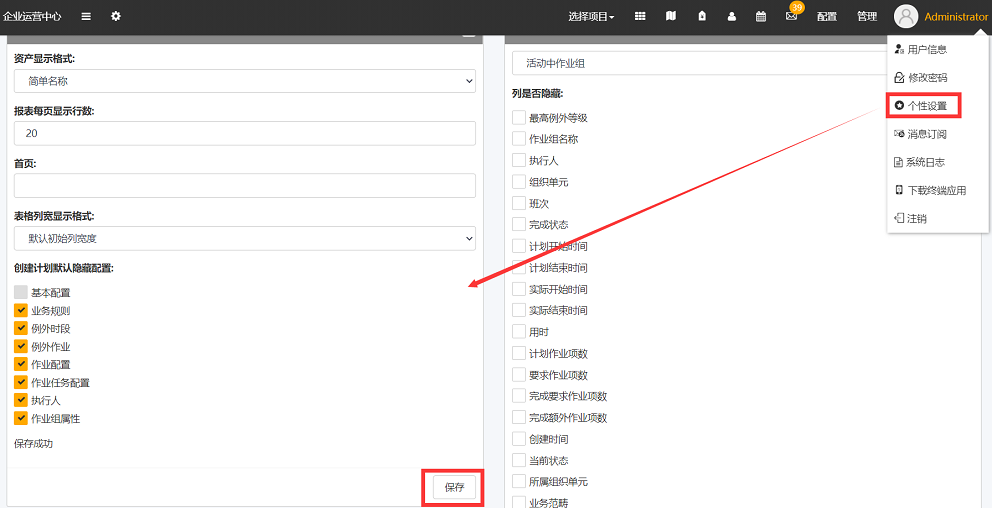The image size is (992, 508).
Task: Click the hamburger menu icon in the top bar
Action: (86, 16)
